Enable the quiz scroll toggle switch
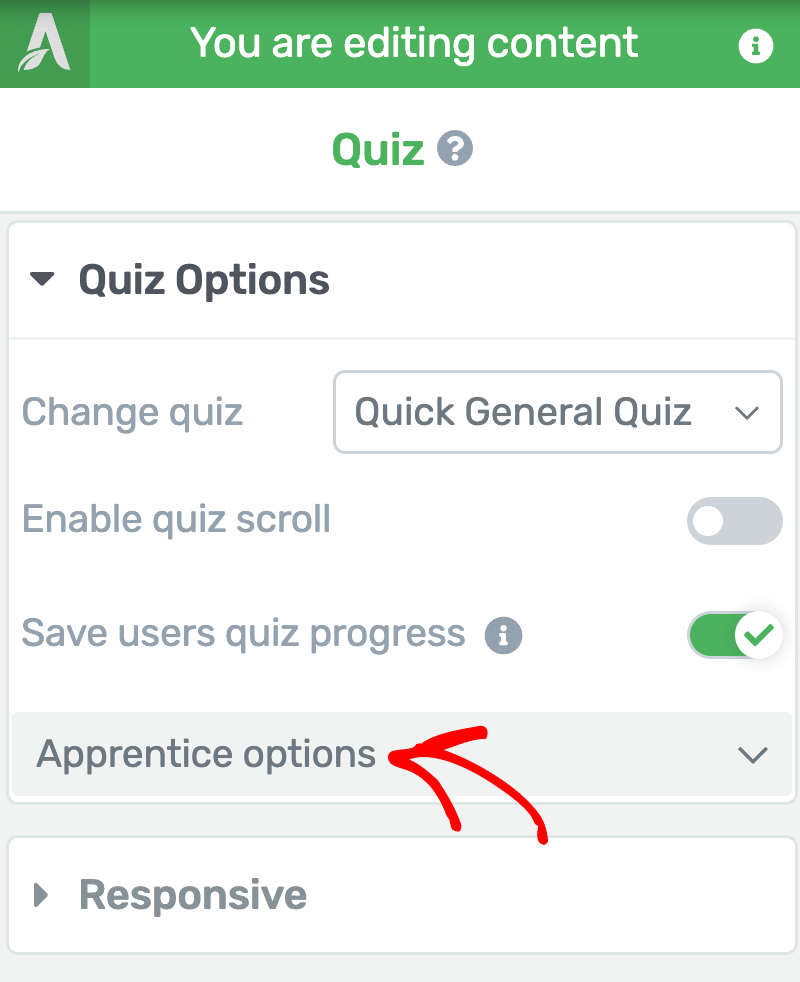This screenshot has width=800, height=982. [x=734, y=521]
